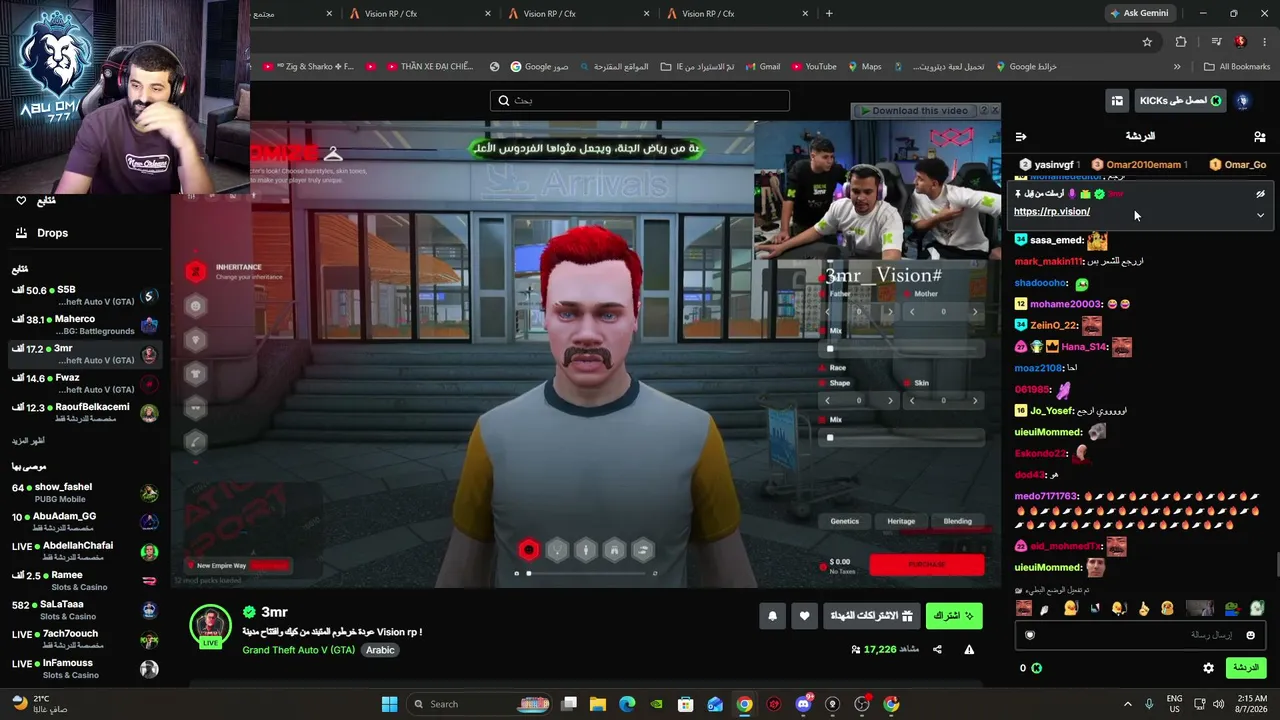Click the get KICKs button
The width and height of the screenshot is (1280, 720).
pos(1180,101)
